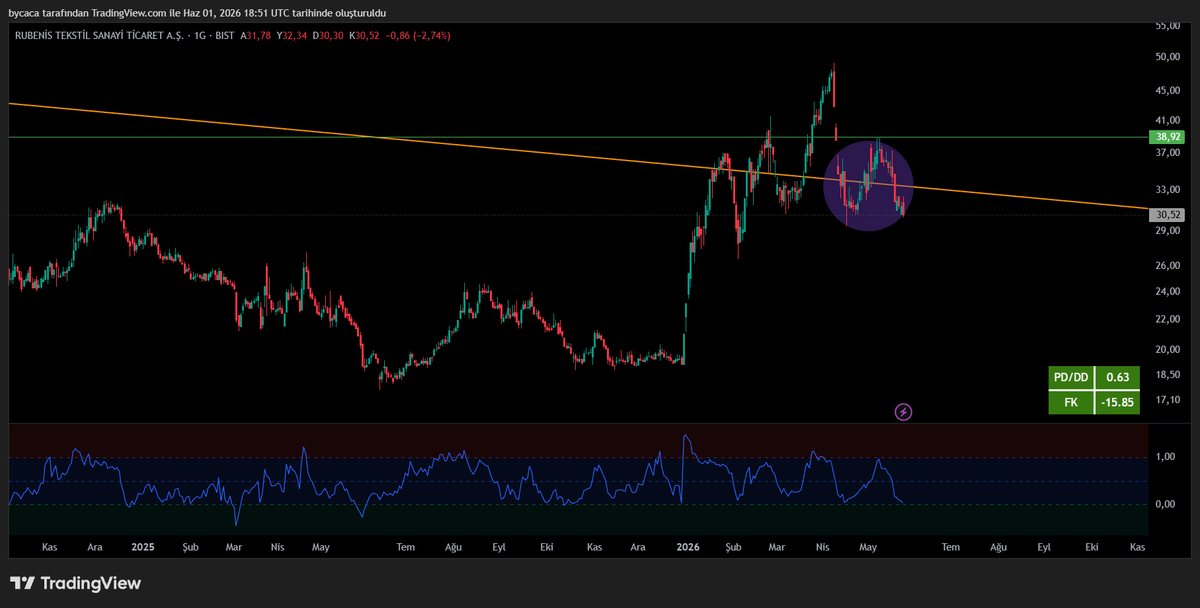This screenshot has width=1200, height=608.
Task: Click the purple lightning bolt icon
Action: pos(903,411)
